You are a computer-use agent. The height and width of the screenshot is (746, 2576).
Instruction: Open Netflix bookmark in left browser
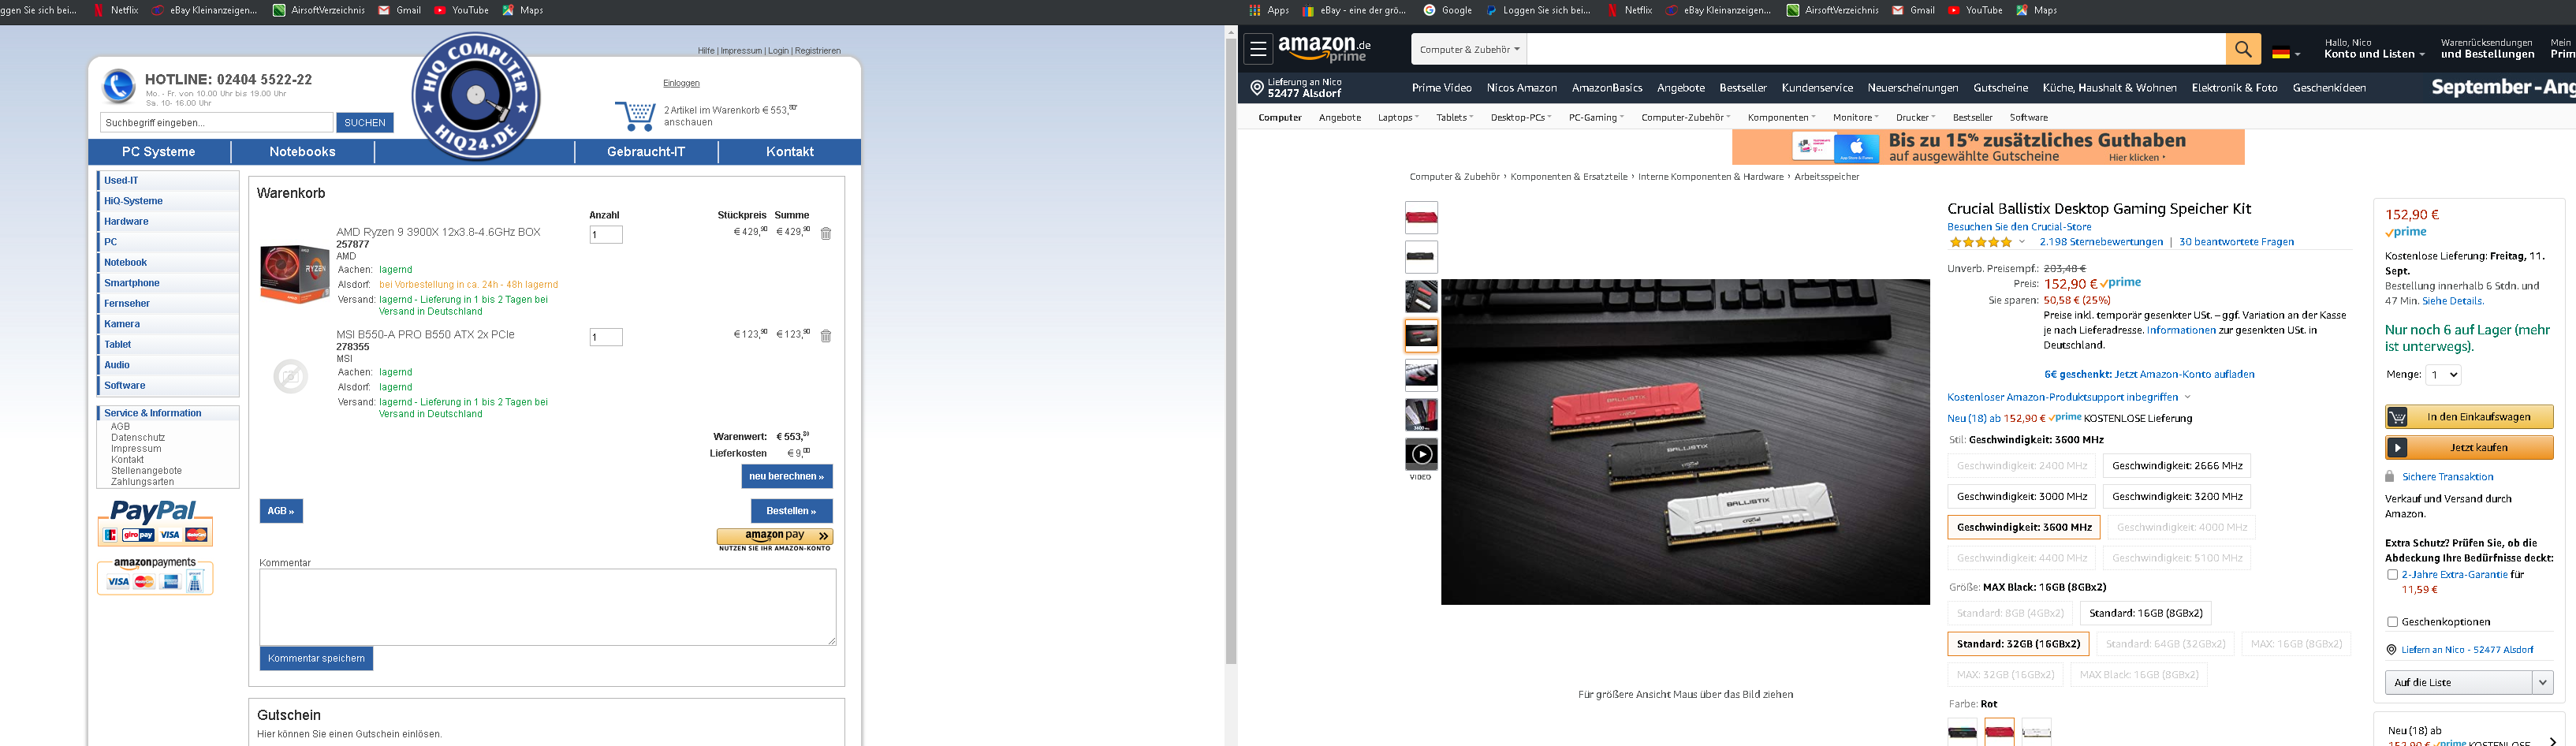click(x=116, y=10)
